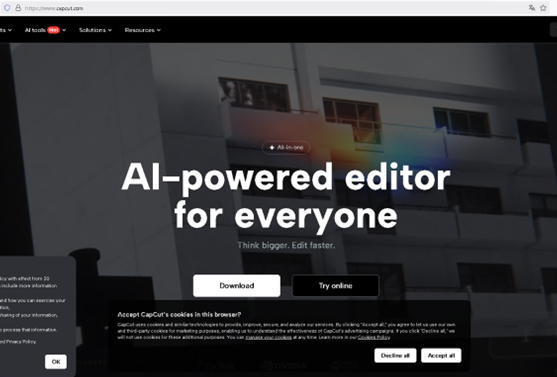Image resolution: width=557 pixels, height=377 pixels.
Task: Click the site security padlock icon
Action: coord(18,8)
